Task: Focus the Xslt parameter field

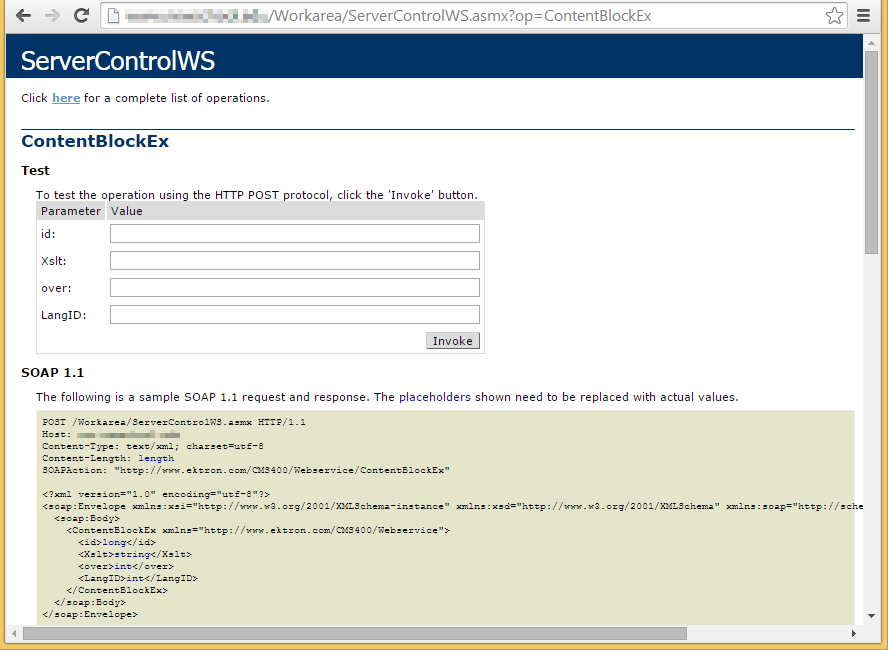Action: [x=294, y=260]
